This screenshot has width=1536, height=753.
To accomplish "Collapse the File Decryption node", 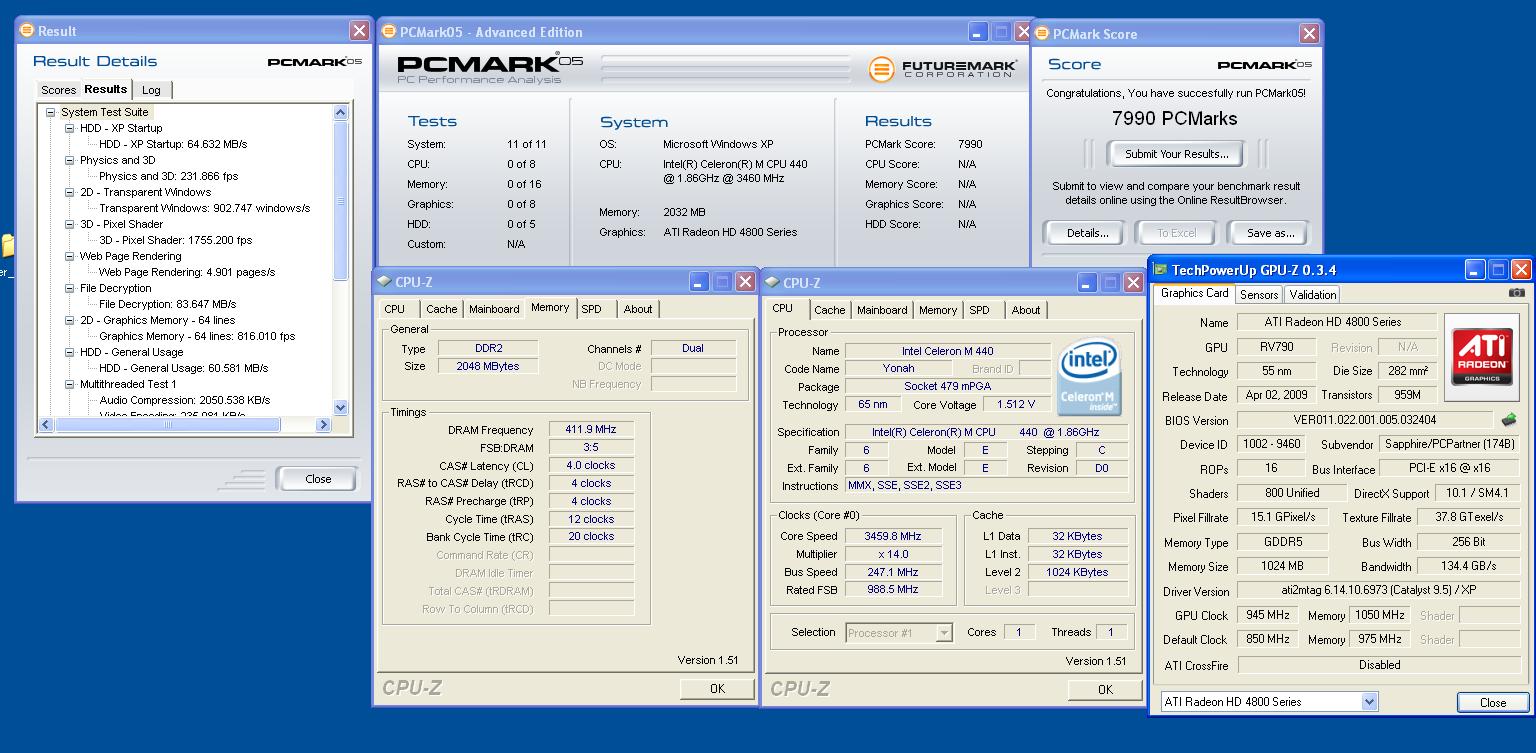I will pos(70,288).
